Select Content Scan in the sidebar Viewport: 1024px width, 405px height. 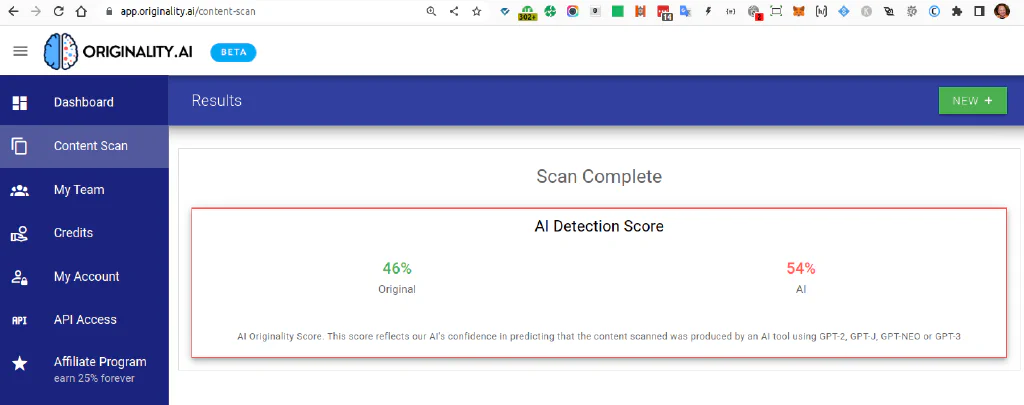click(x=84, y=146)
